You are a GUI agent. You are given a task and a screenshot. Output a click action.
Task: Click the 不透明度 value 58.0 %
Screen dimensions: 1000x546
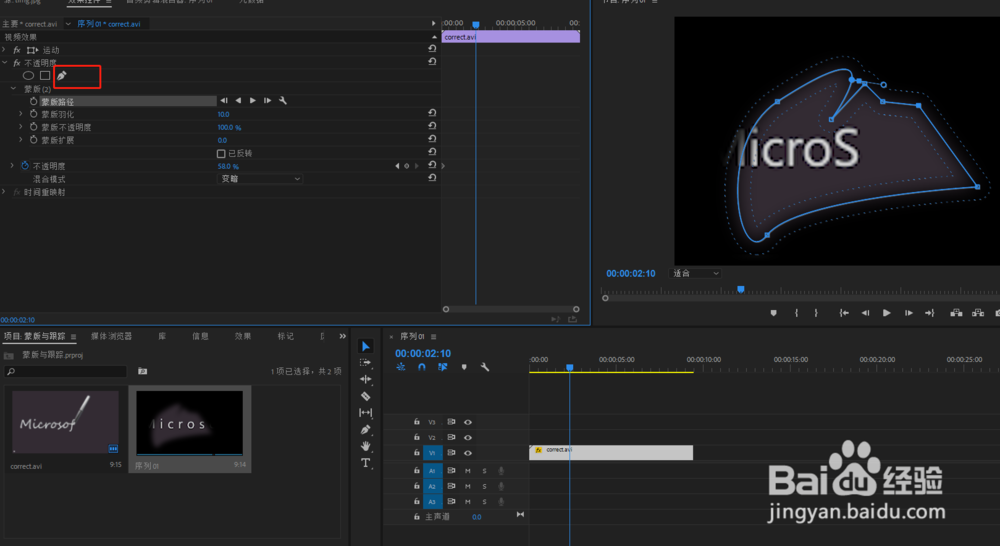point(228,166)
